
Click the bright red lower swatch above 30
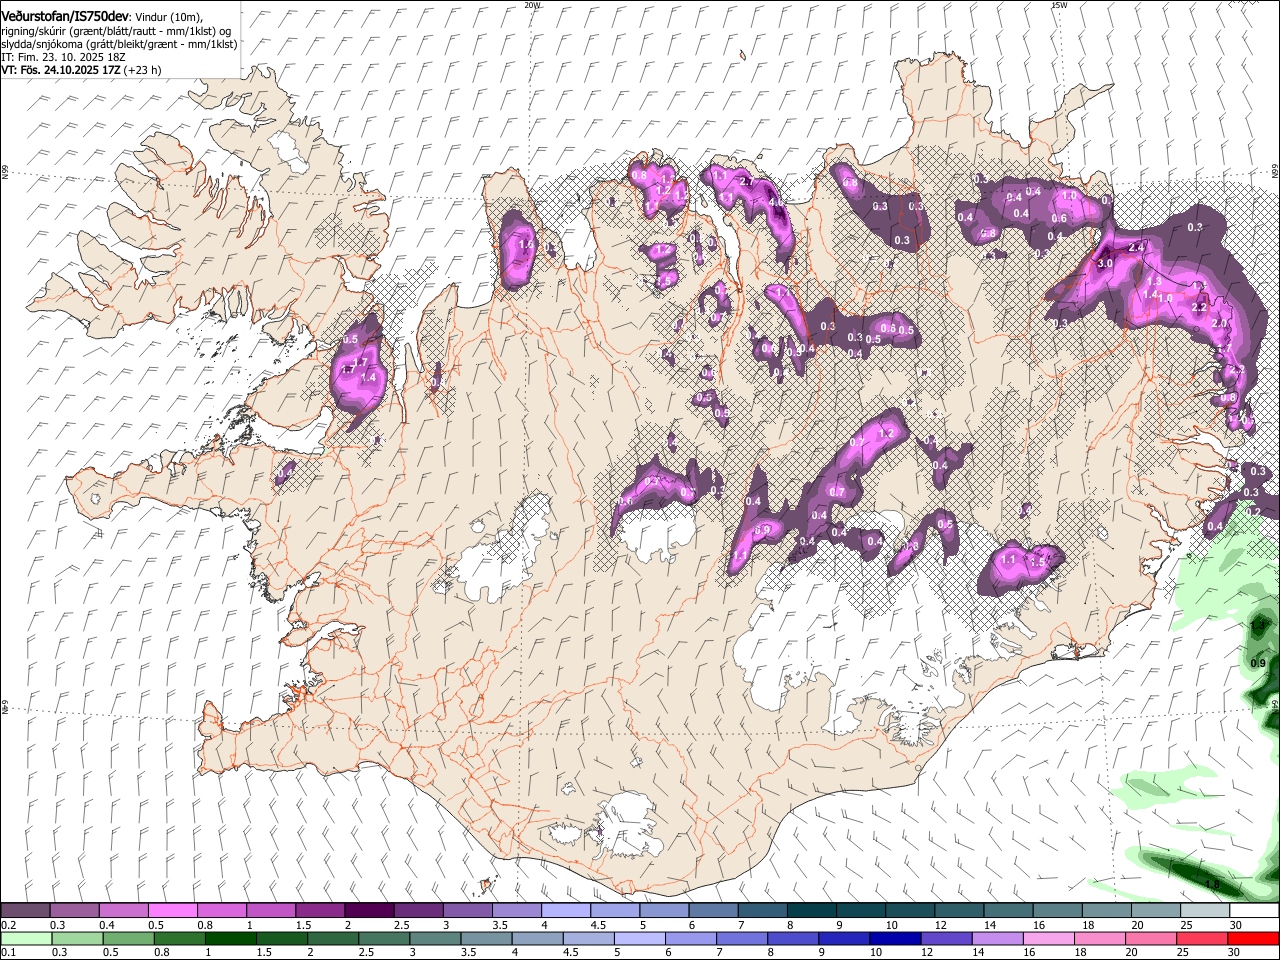tap(1254, 939)
